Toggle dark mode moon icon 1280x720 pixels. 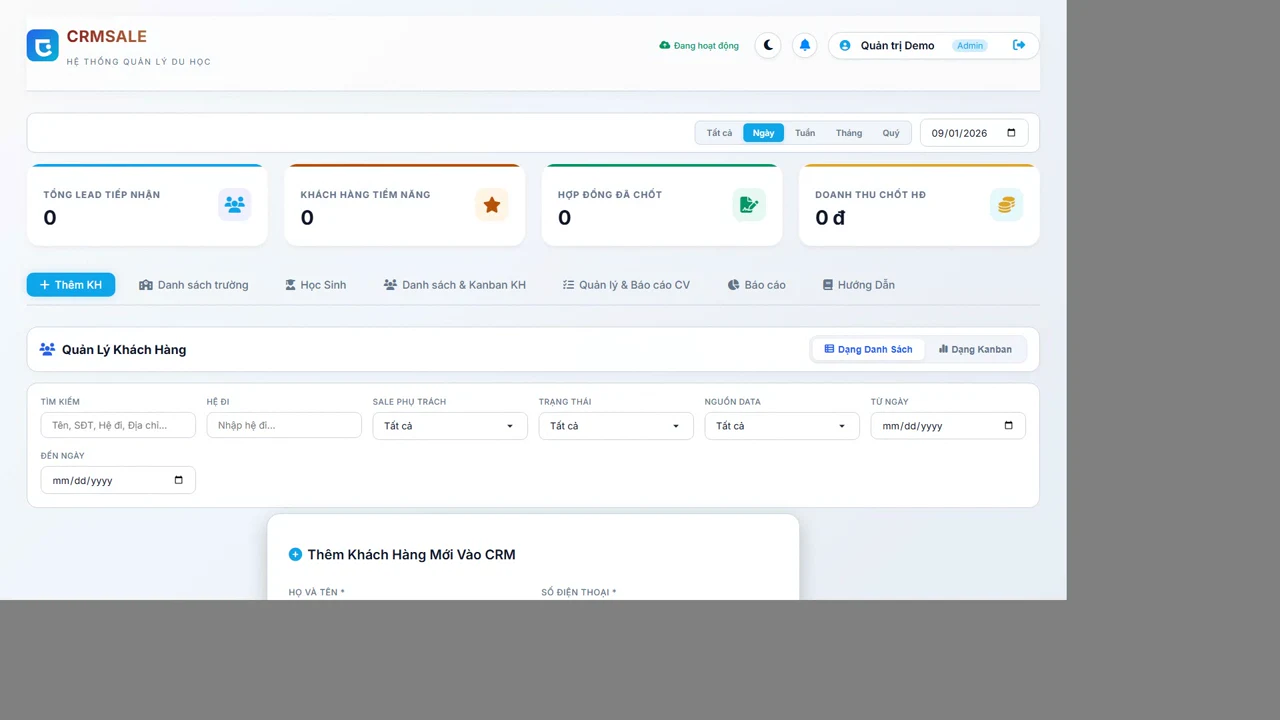768,45
